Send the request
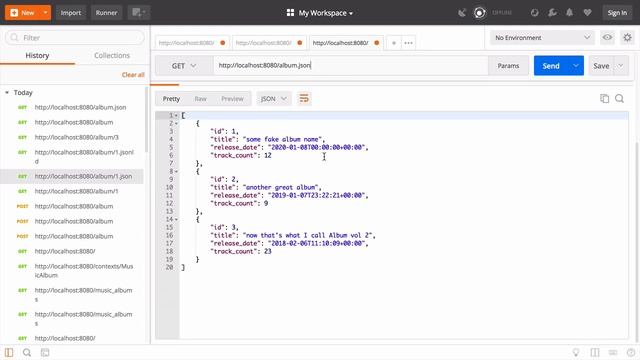Image resolution: width=640 pixels, height=360 pixels. coord(551,66)
